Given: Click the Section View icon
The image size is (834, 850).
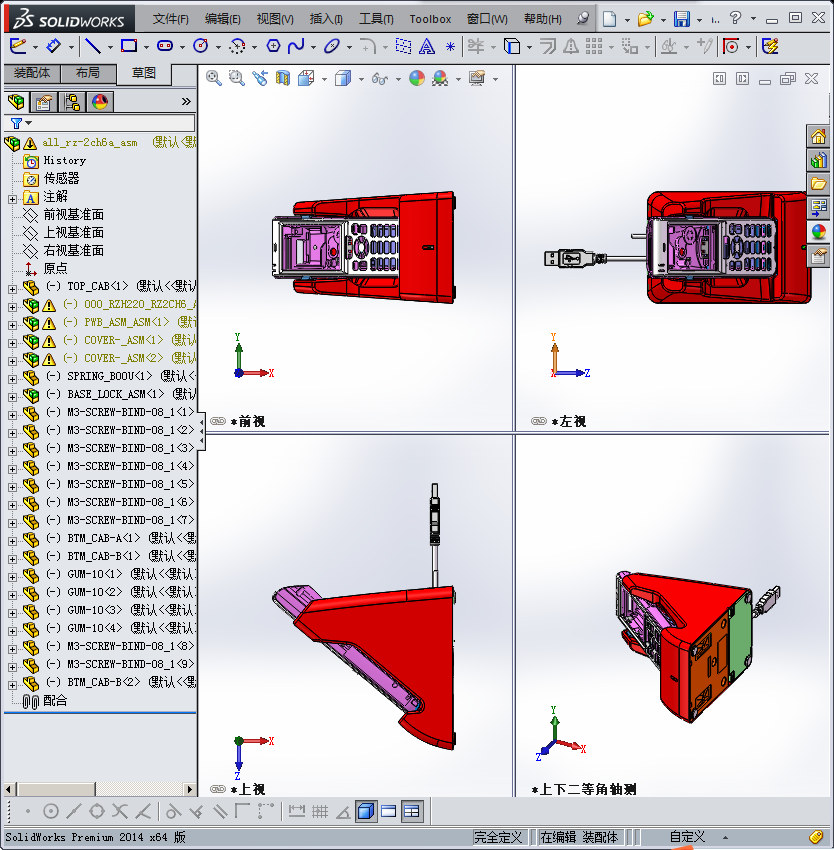Looking at the screenshot, I should (283, 79).
